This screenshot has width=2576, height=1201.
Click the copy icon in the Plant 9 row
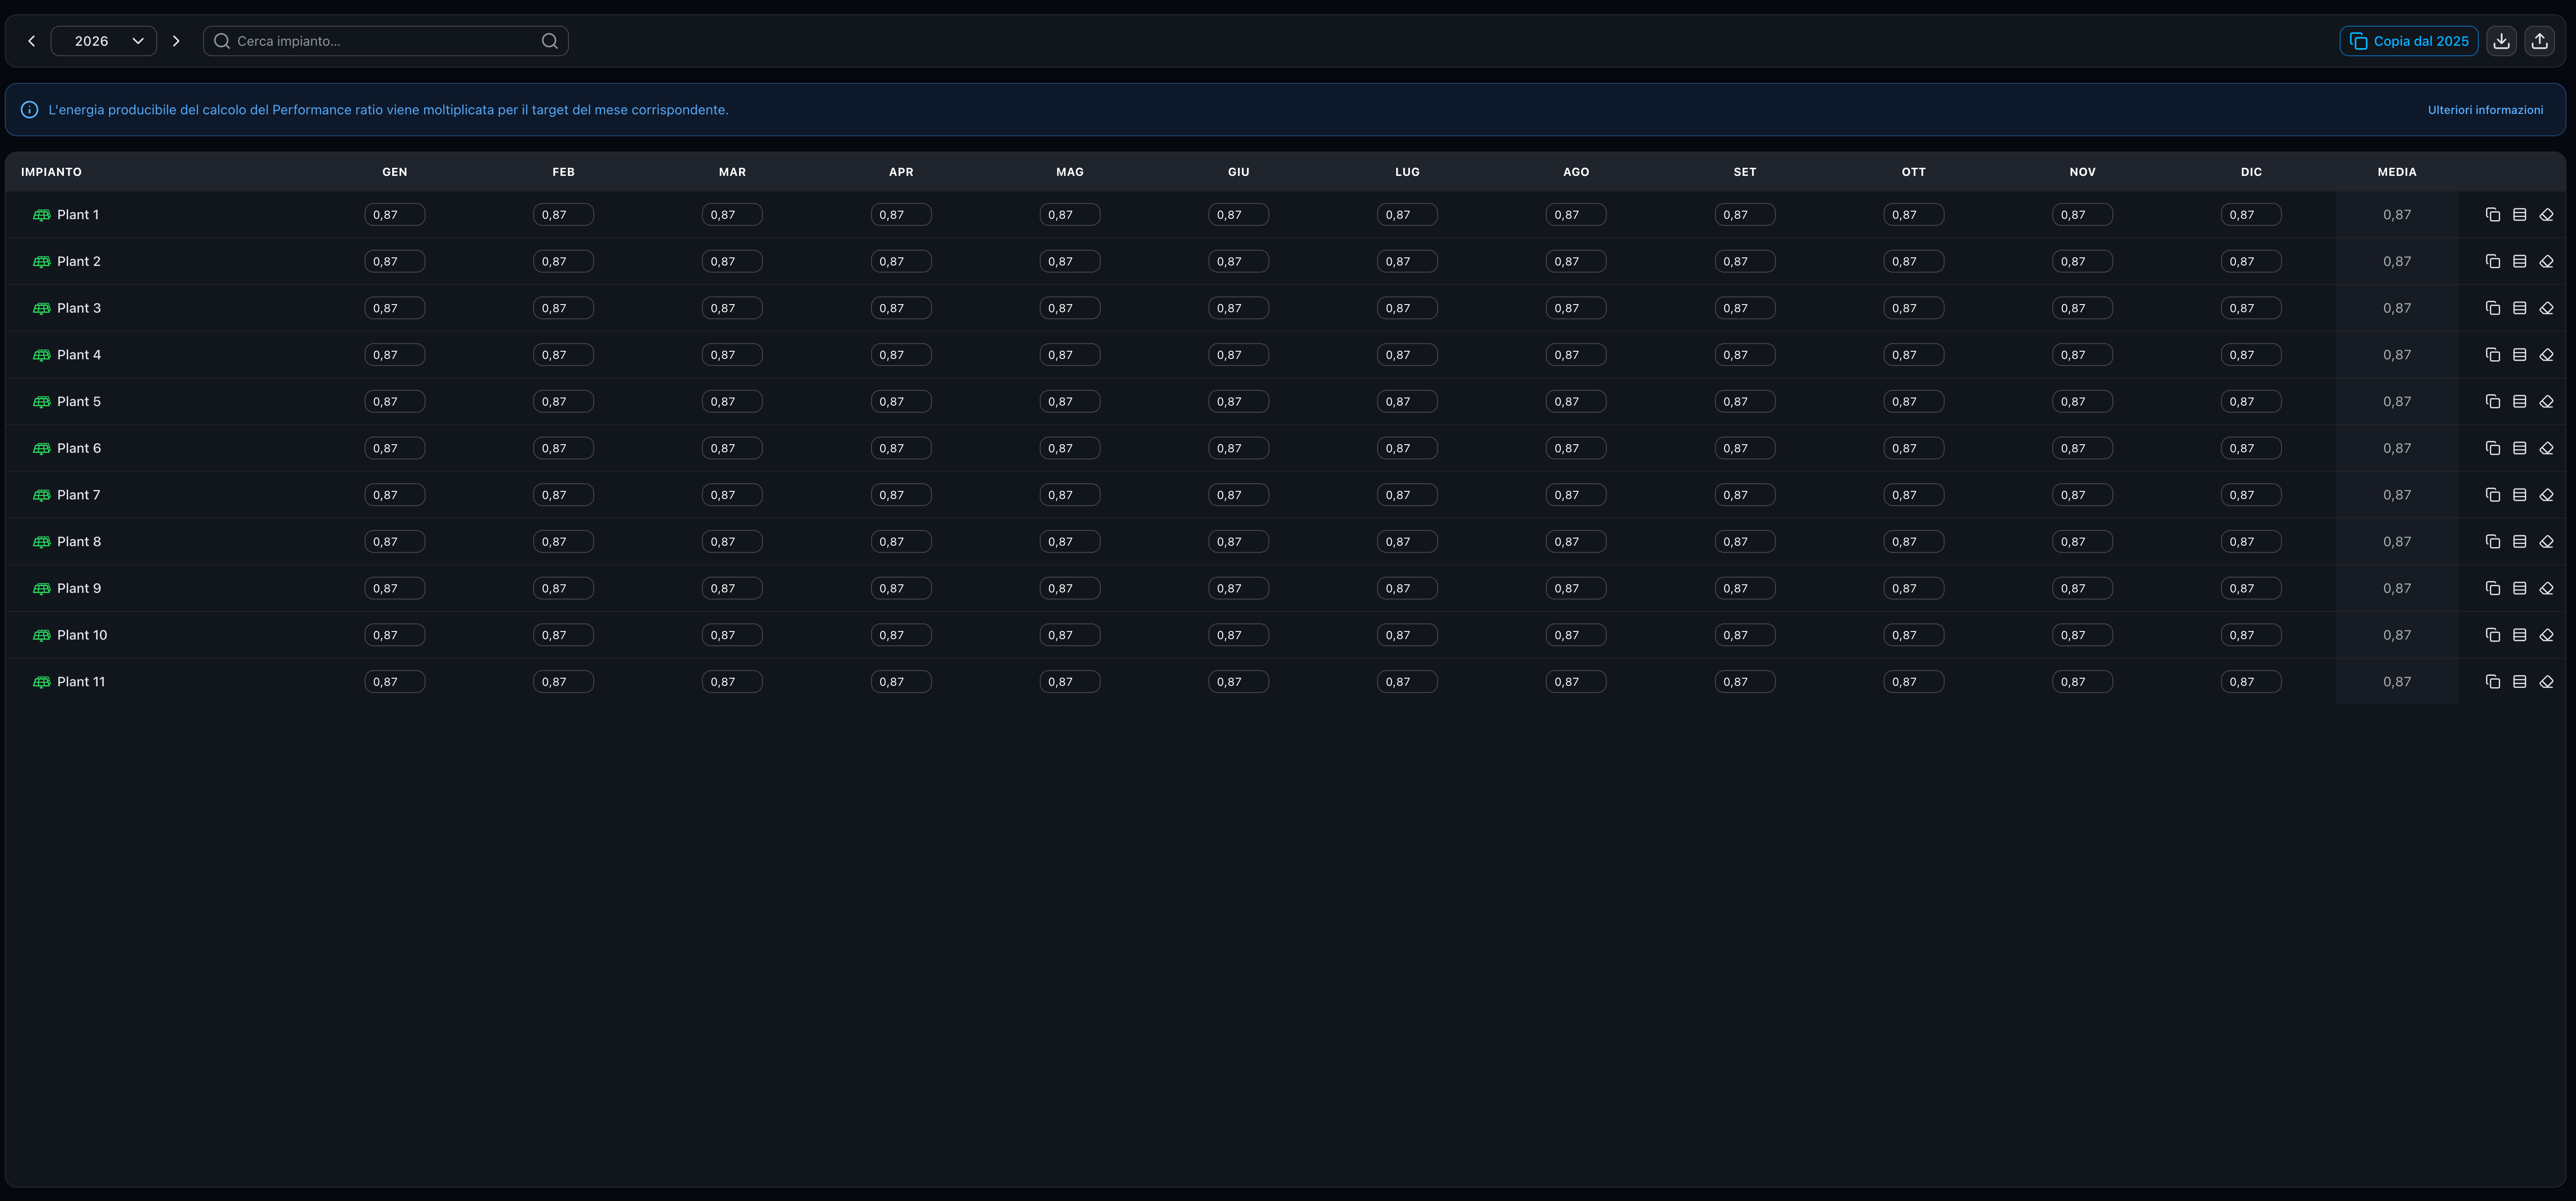coord(2492,588)
